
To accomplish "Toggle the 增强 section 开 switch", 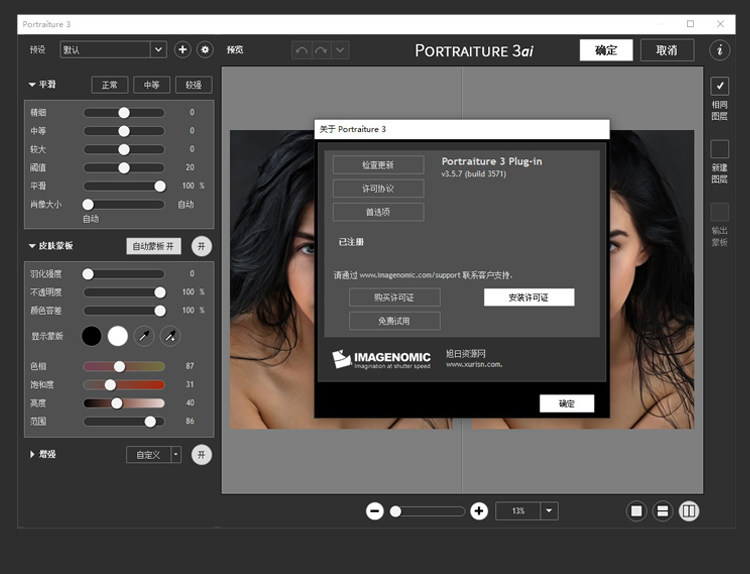I will click(x=201, y=454).
